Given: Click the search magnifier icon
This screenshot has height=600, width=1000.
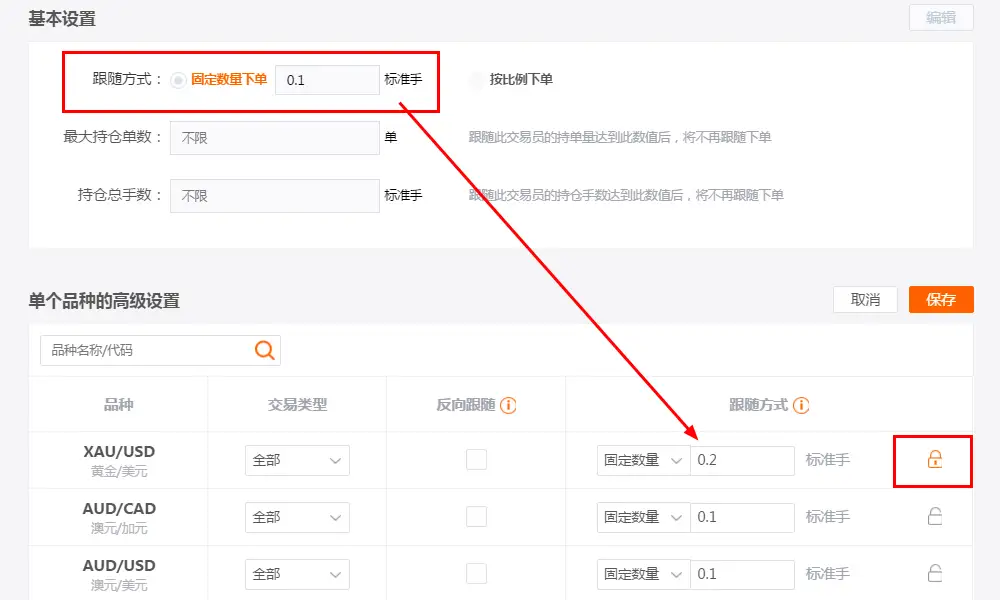Looking at the screenshot, I should tap(265, 350).
